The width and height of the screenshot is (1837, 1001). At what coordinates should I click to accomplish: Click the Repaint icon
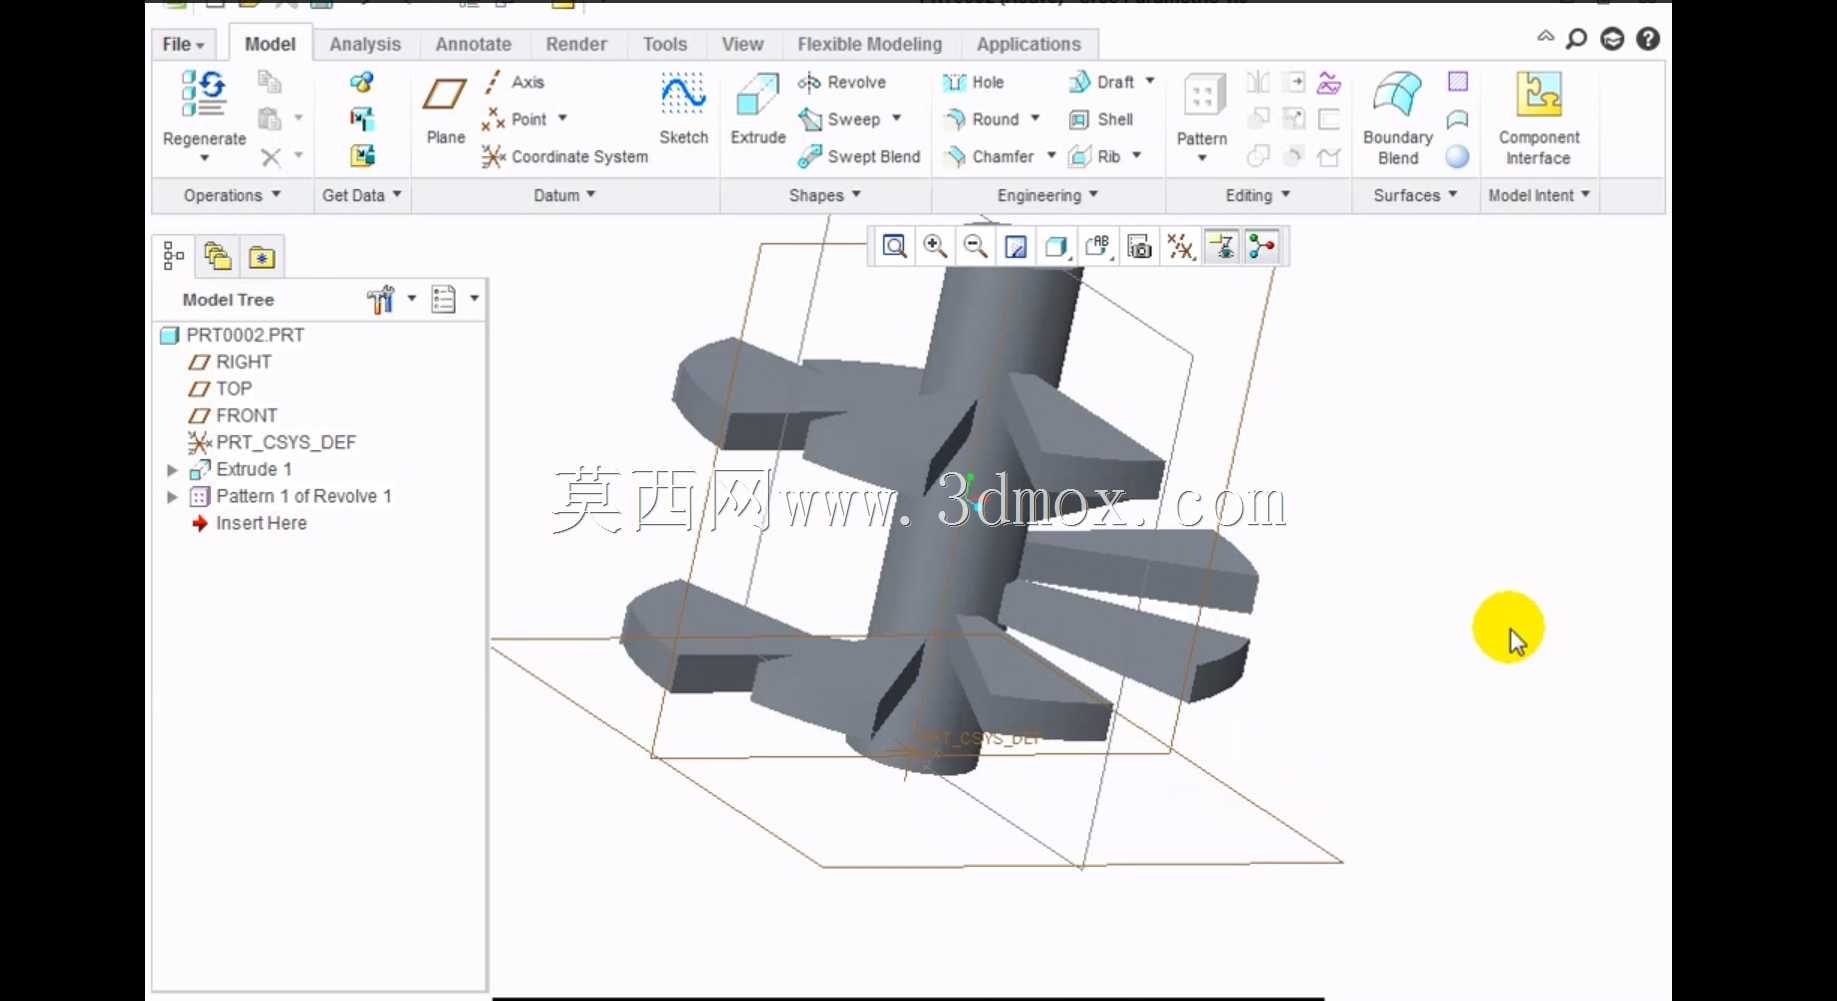[1016, 246]
